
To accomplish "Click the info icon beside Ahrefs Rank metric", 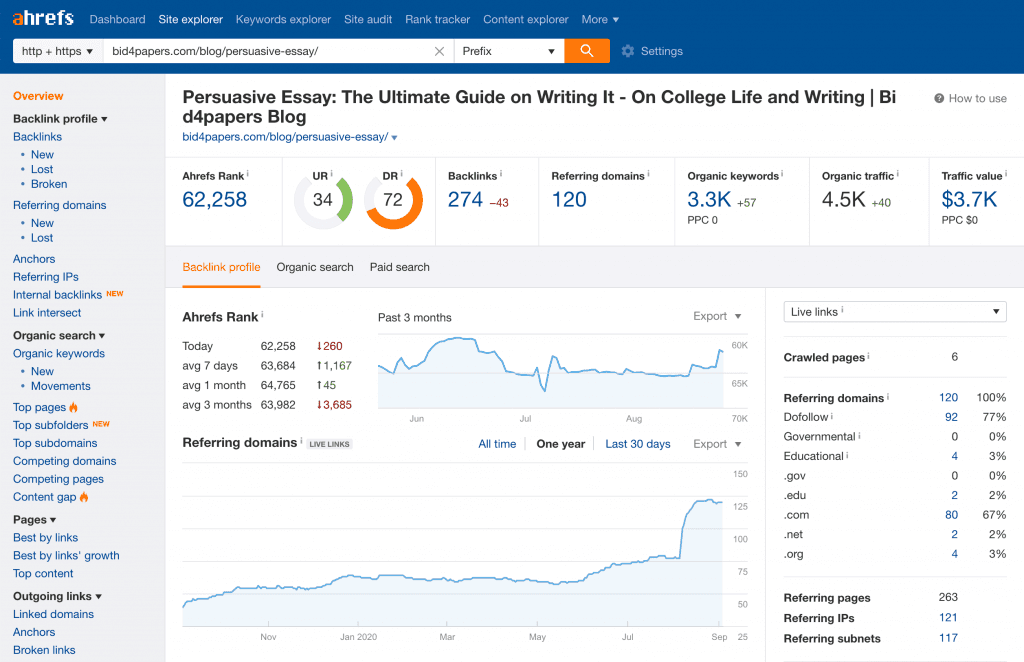I will 248,174.
